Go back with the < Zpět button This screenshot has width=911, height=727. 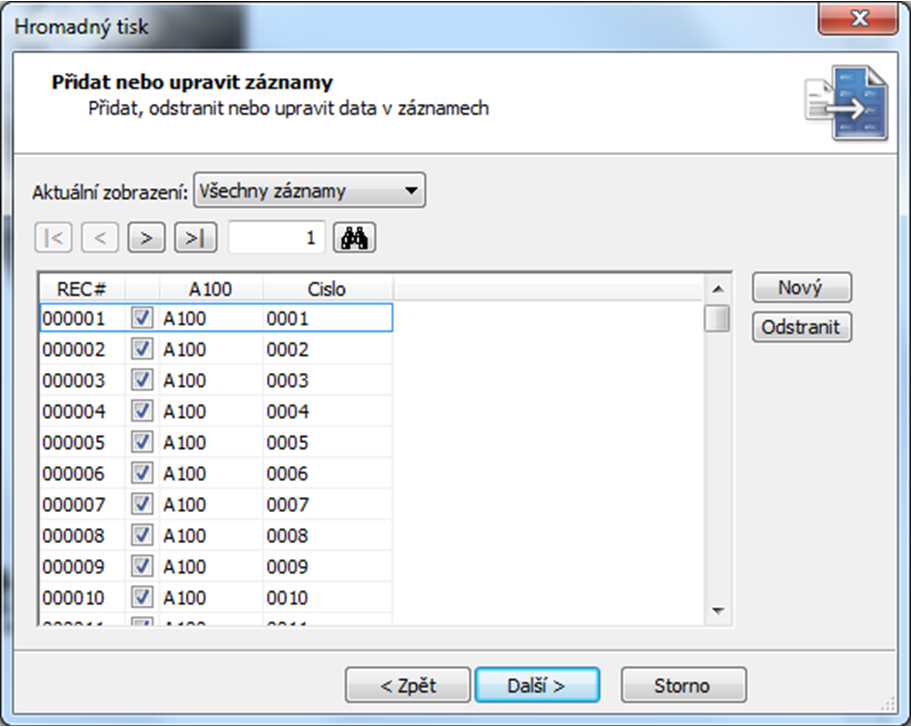407,686
